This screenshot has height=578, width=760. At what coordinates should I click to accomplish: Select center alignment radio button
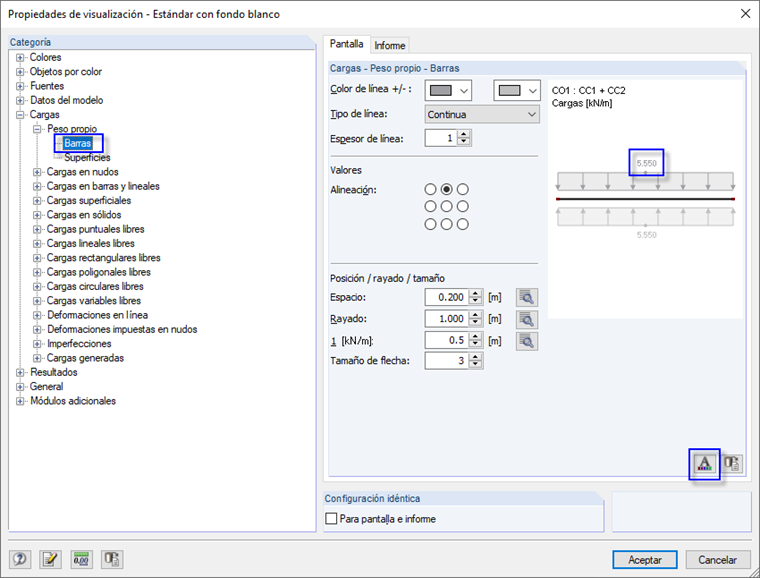coord(446,206)
